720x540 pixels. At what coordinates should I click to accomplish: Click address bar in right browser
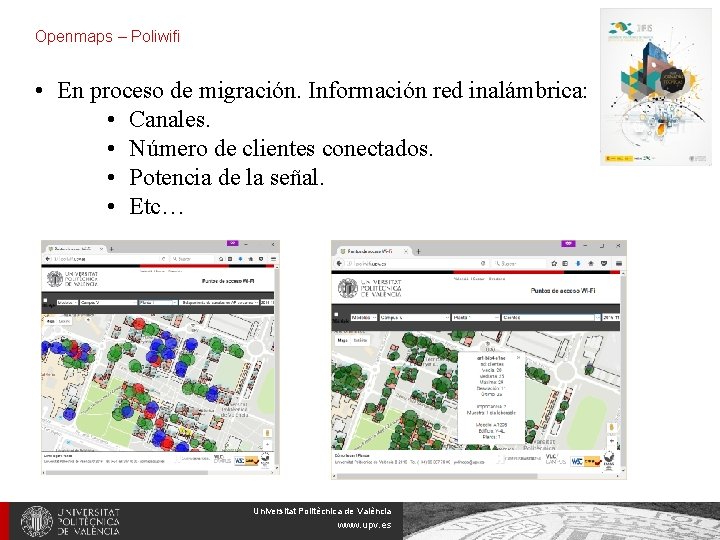click(416, 264)
